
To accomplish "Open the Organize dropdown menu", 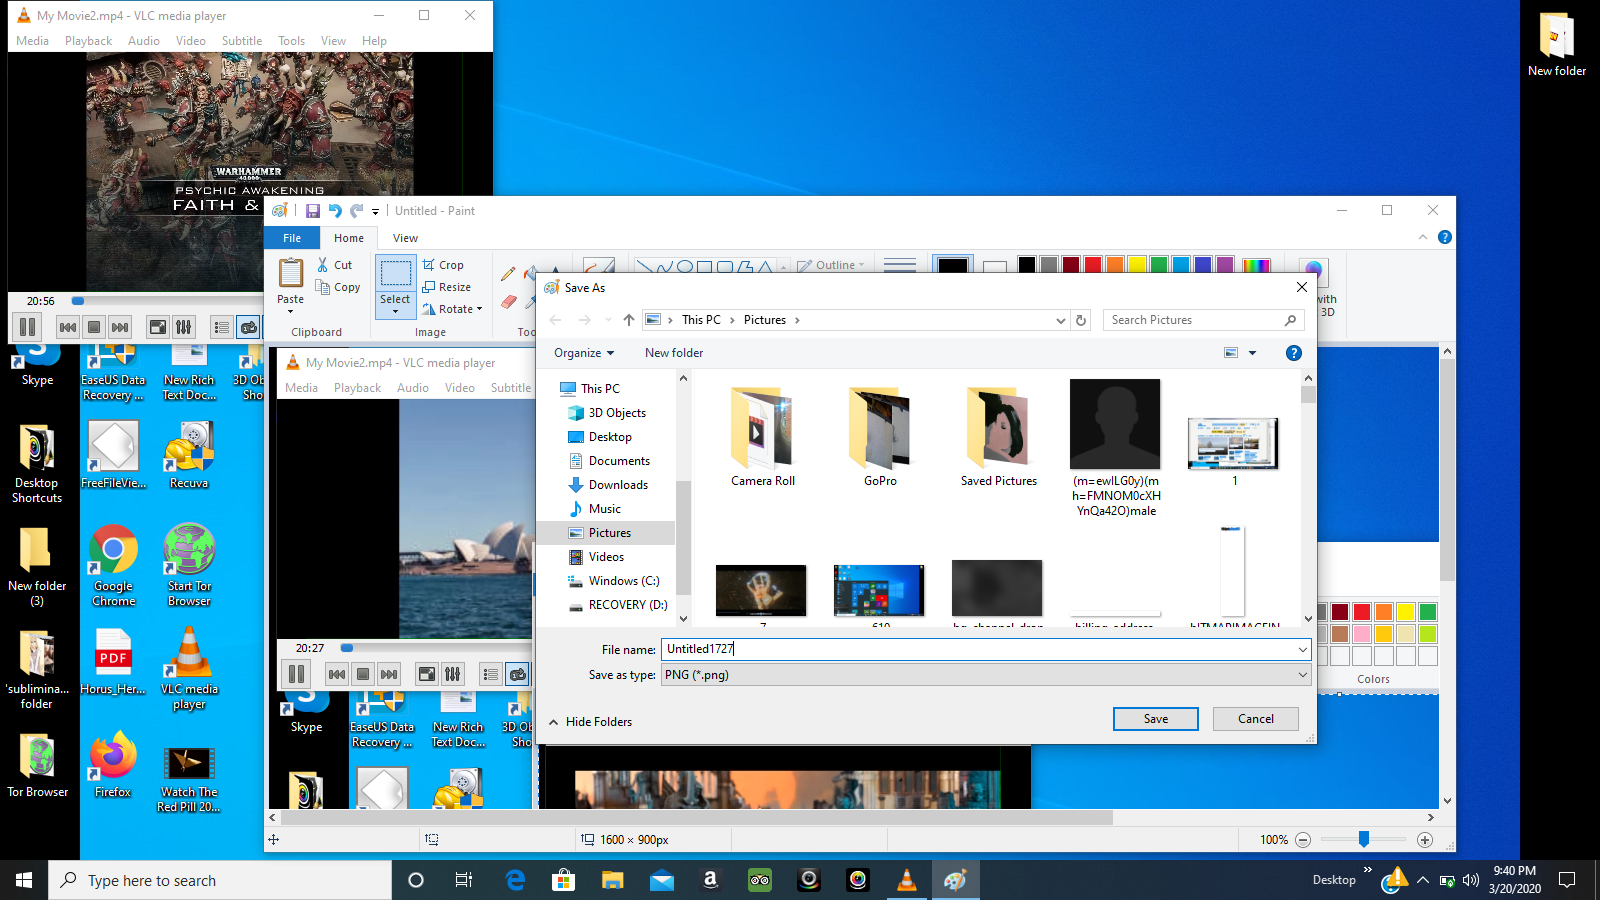I will [584, 353].
